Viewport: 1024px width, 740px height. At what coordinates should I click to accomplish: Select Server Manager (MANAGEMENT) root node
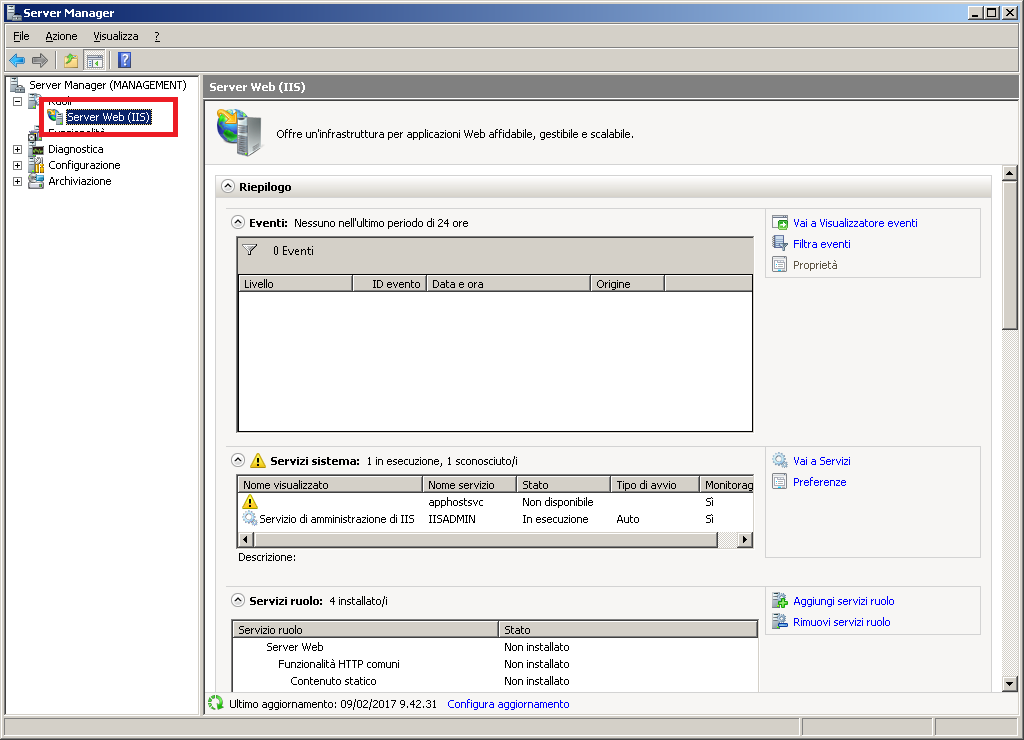point(108,85)
